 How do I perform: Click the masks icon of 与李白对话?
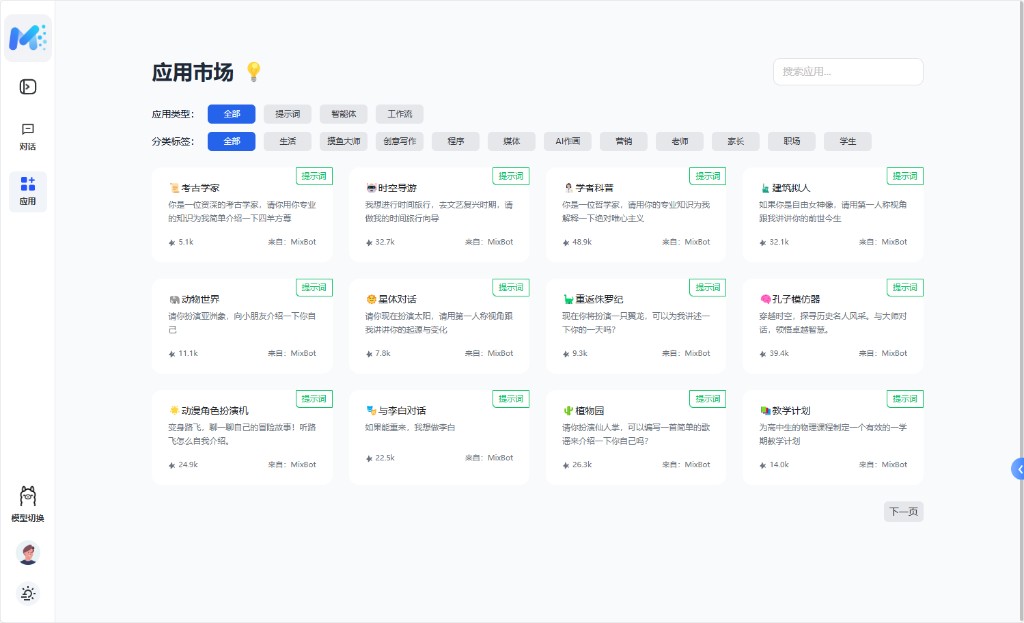(x=371, y=411)
